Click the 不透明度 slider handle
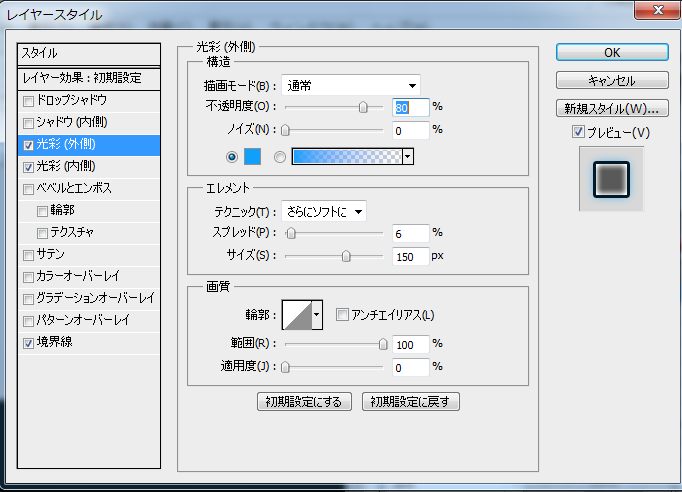This screenshot has width=682, height=492. (363, 107)
